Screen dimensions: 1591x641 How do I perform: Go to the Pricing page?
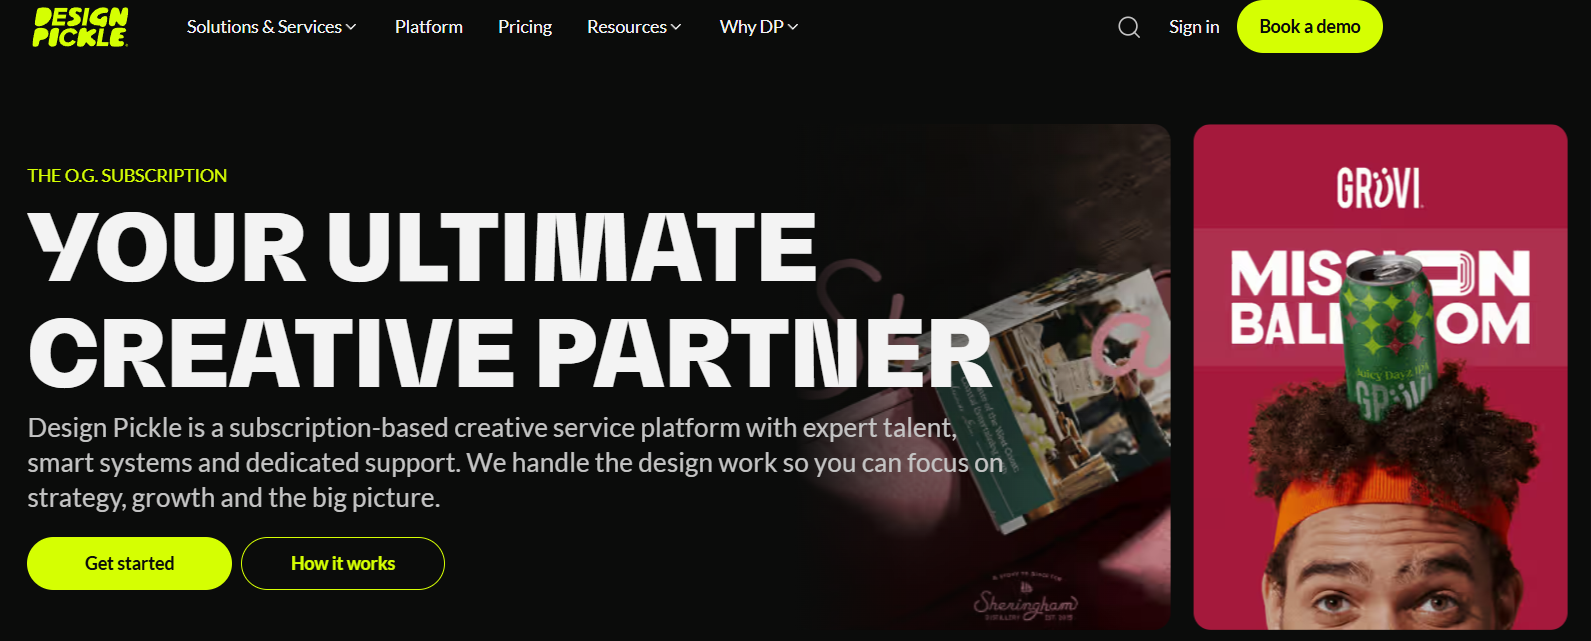click(x=525, y=27)
